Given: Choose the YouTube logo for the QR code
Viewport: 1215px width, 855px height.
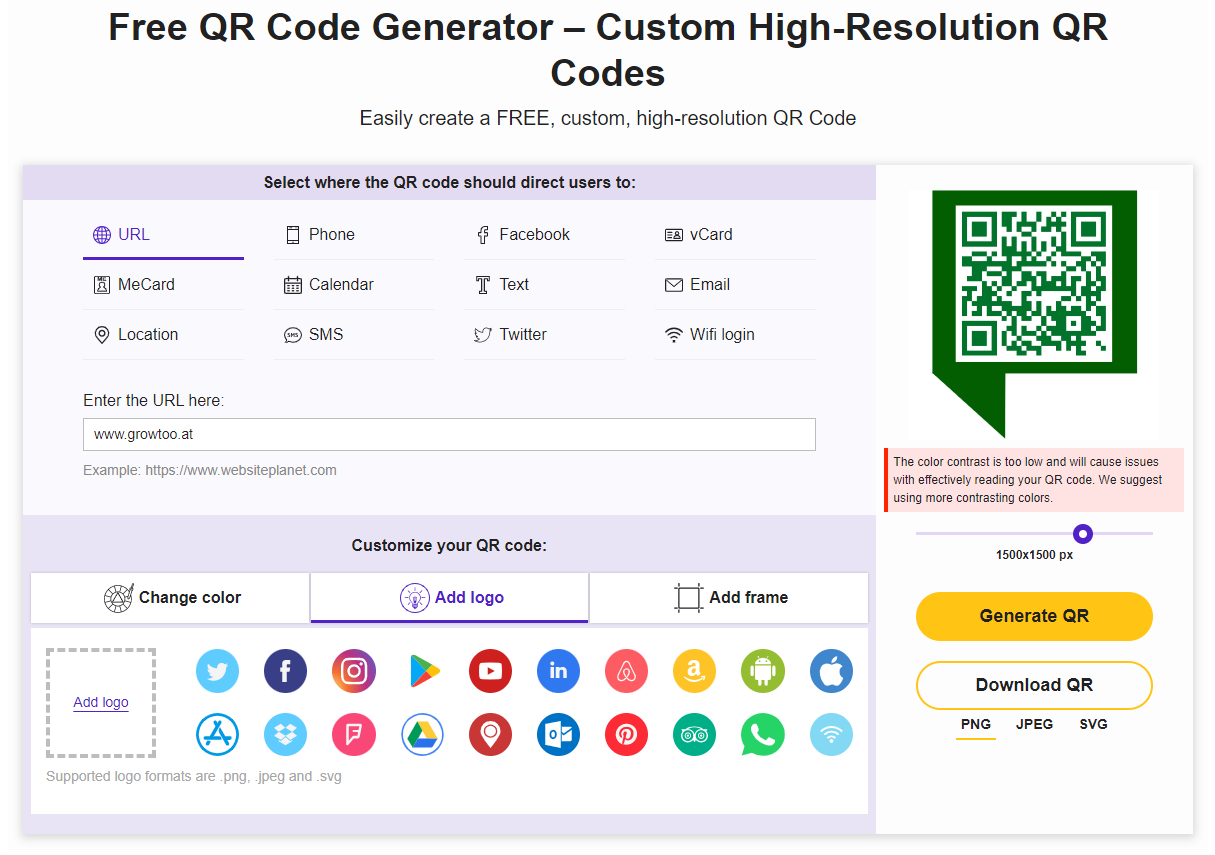Looking at the screenshot, I should (x=490, y=671).
